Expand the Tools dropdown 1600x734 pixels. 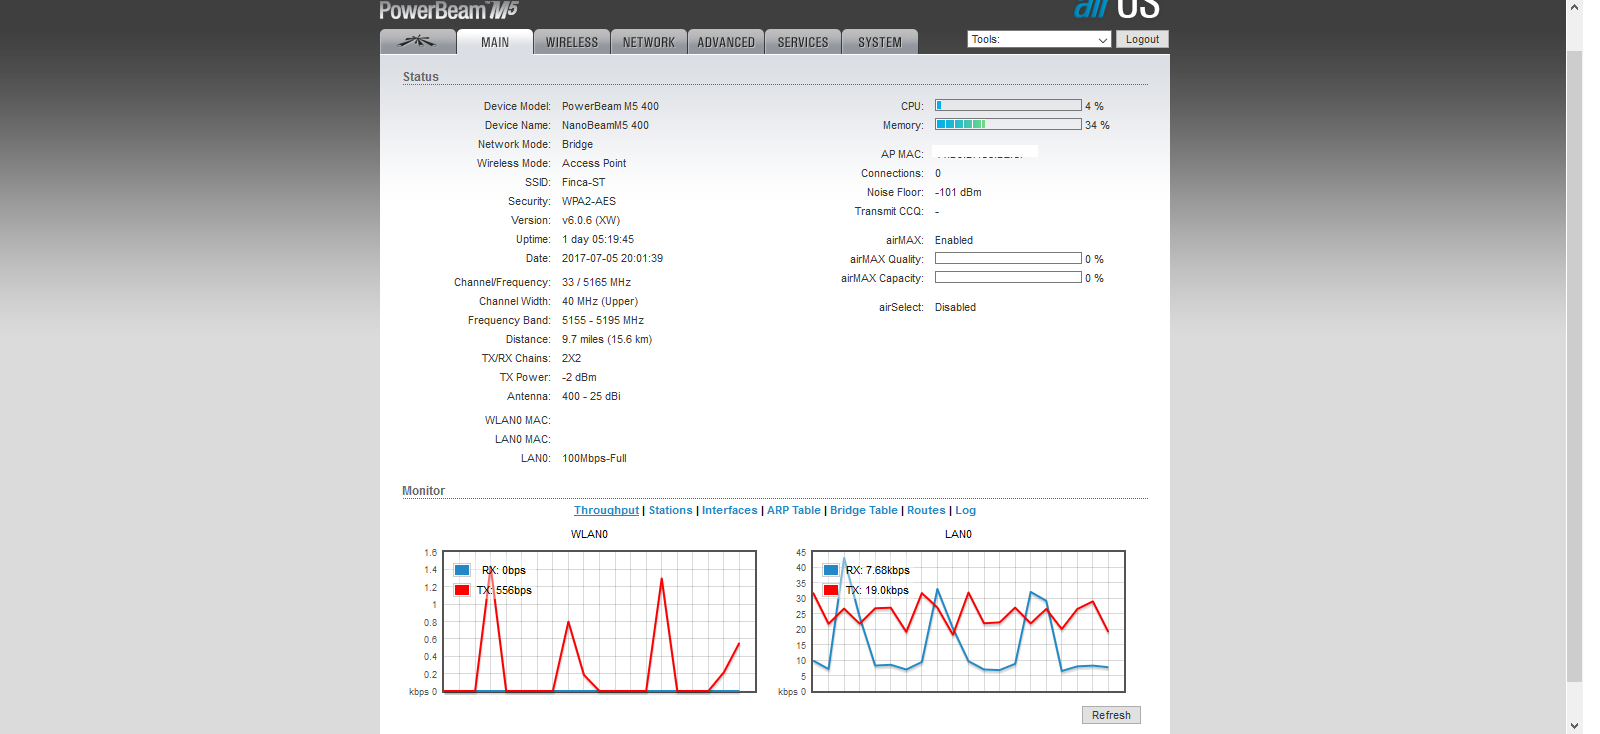pyautogui.click(x=1039, y=40)
